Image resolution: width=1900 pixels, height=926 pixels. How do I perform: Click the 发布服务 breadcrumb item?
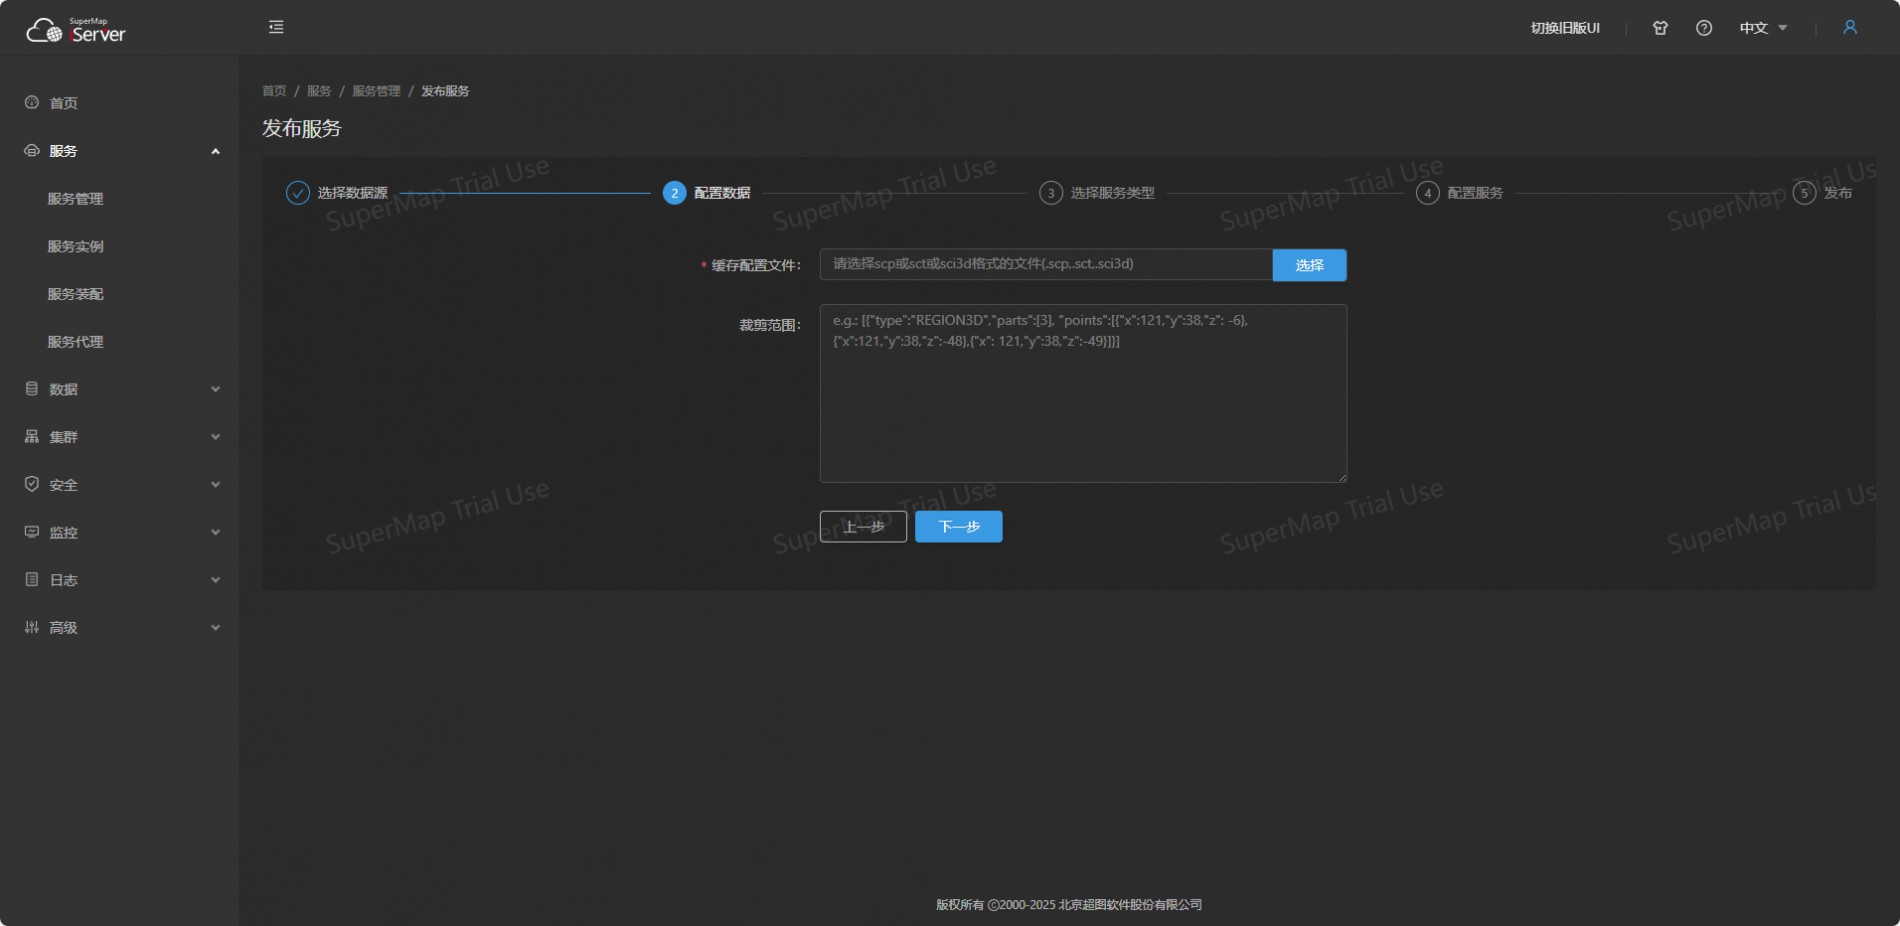pos(445,91)
